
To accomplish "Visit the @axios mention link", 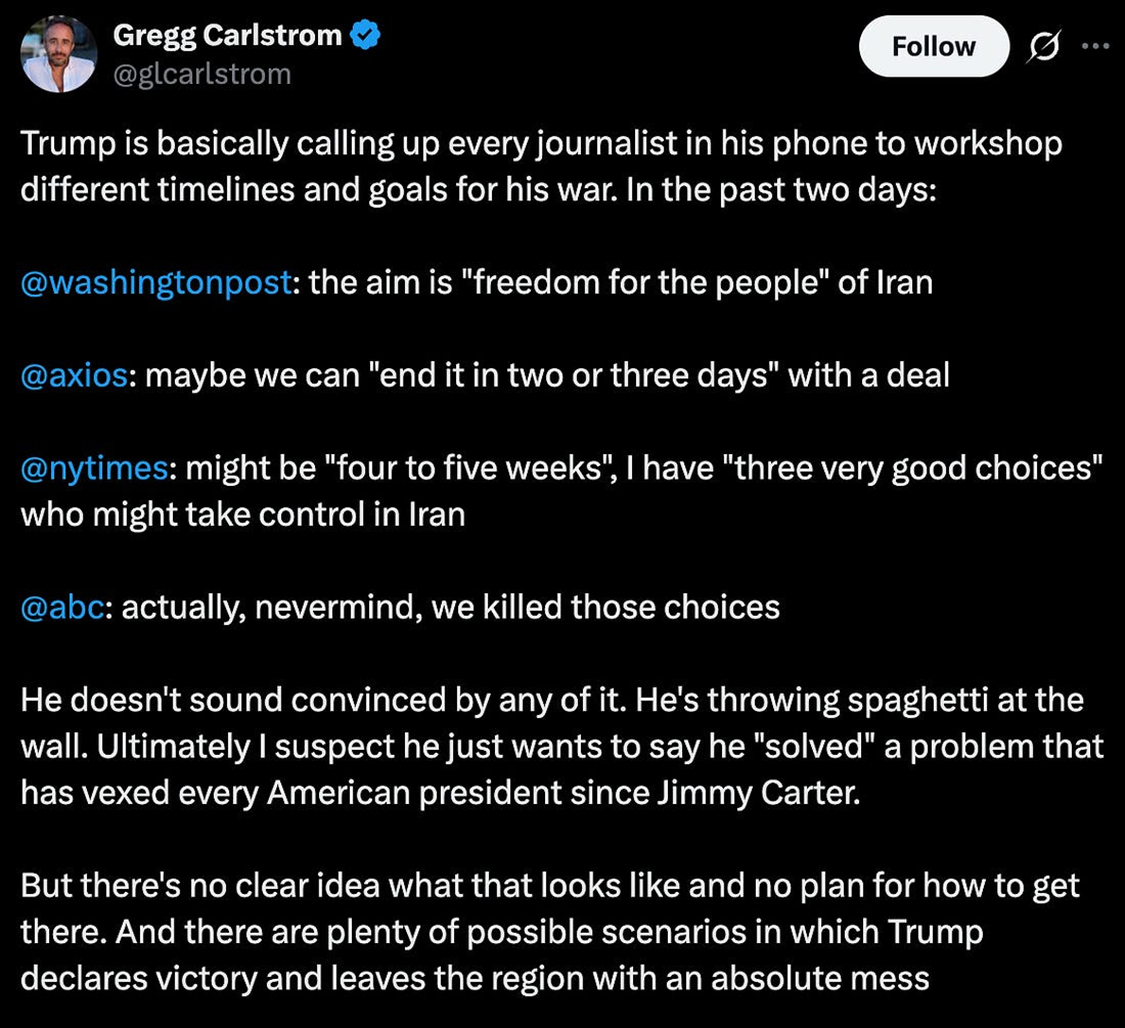I will pos(74,375).
